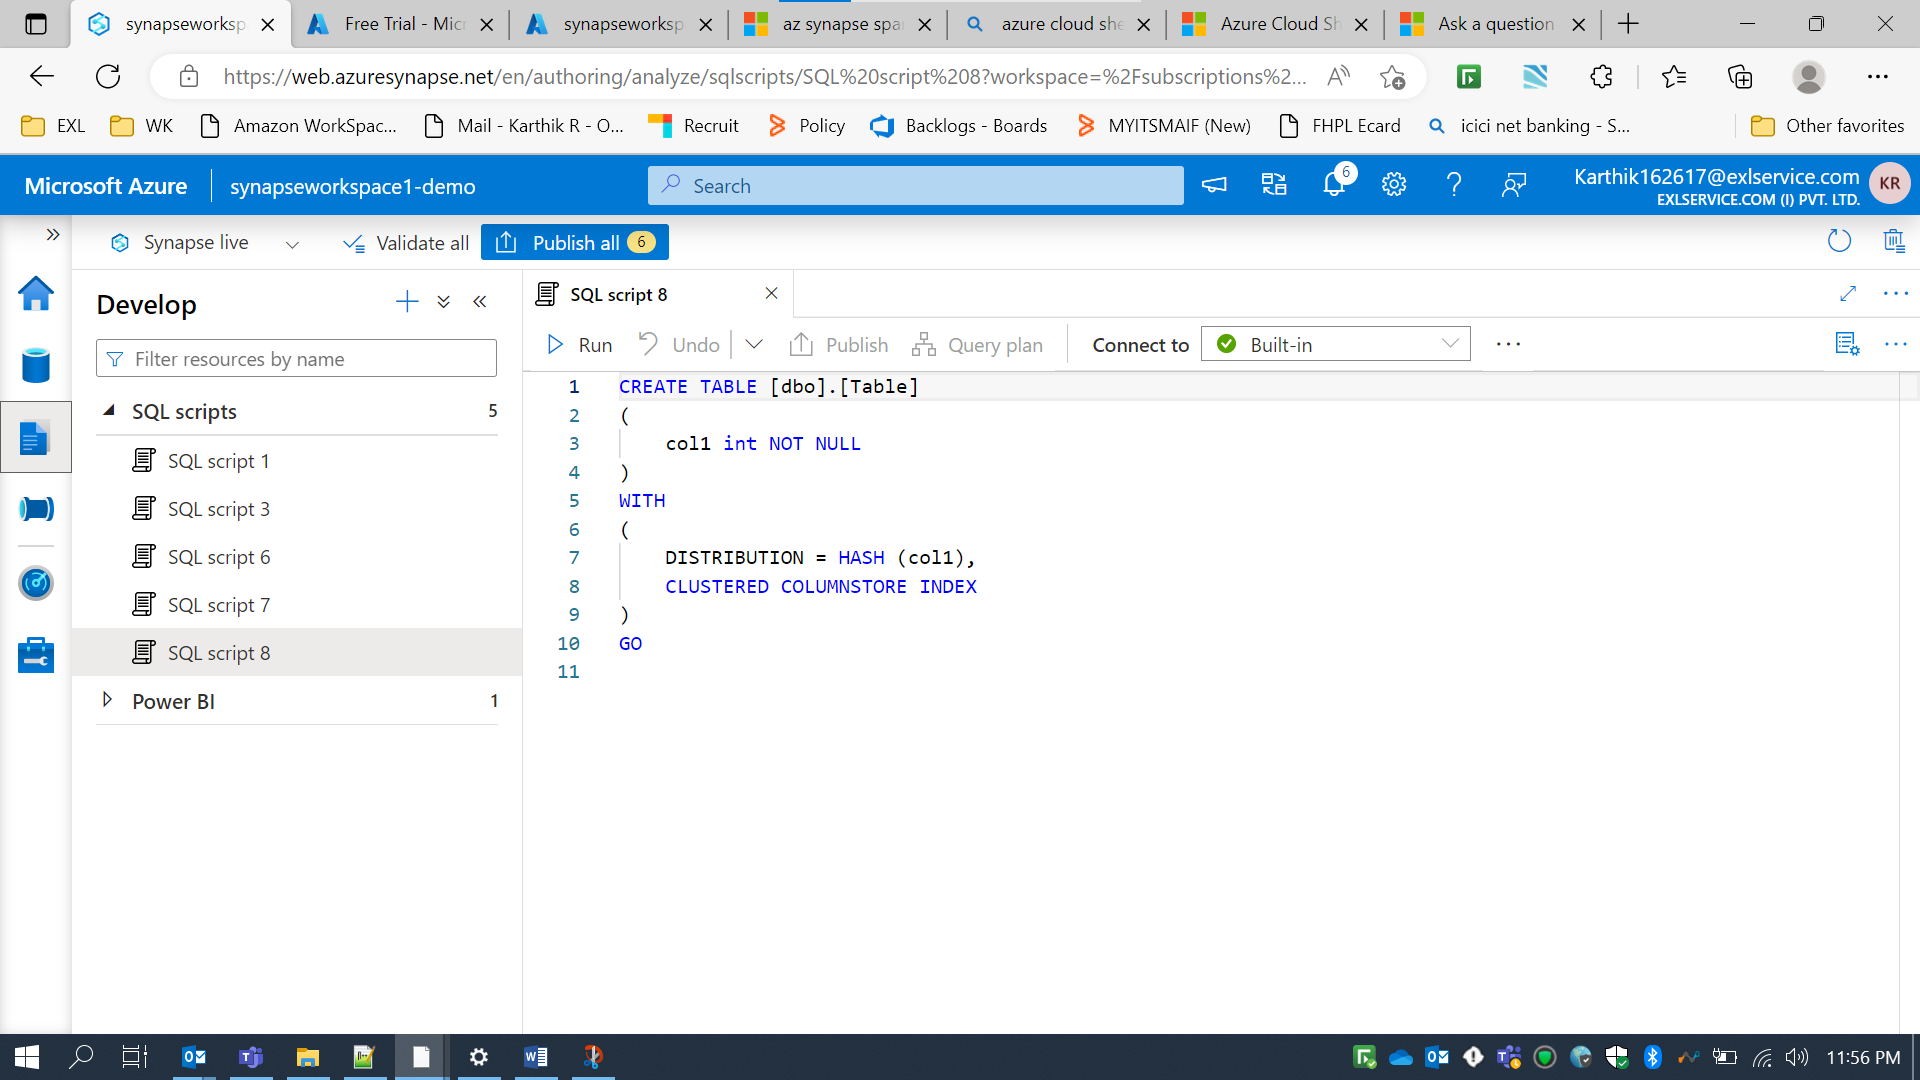Image resolution: width=1920 pixels, height=1080 pixels.
Task: Switch to Azure Cloud Shell browser tab
Action: (x=1273, y=24)
